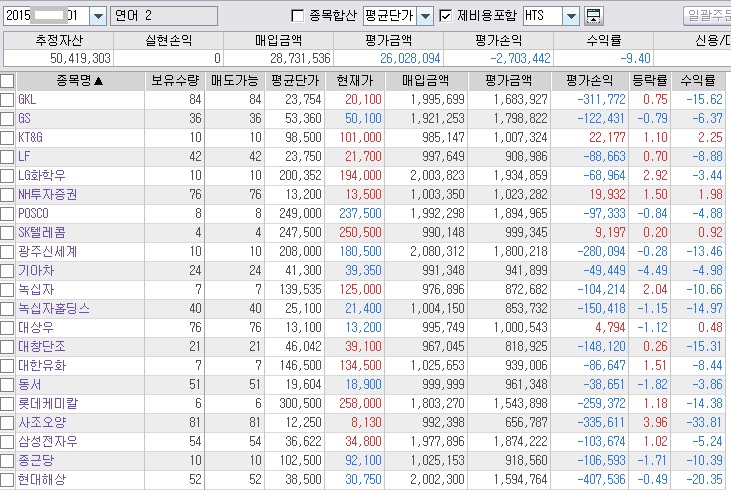Uncheck the 제비용포함 checkbox
This screenshot has height=495, width=731.
[x=445, y=16]
